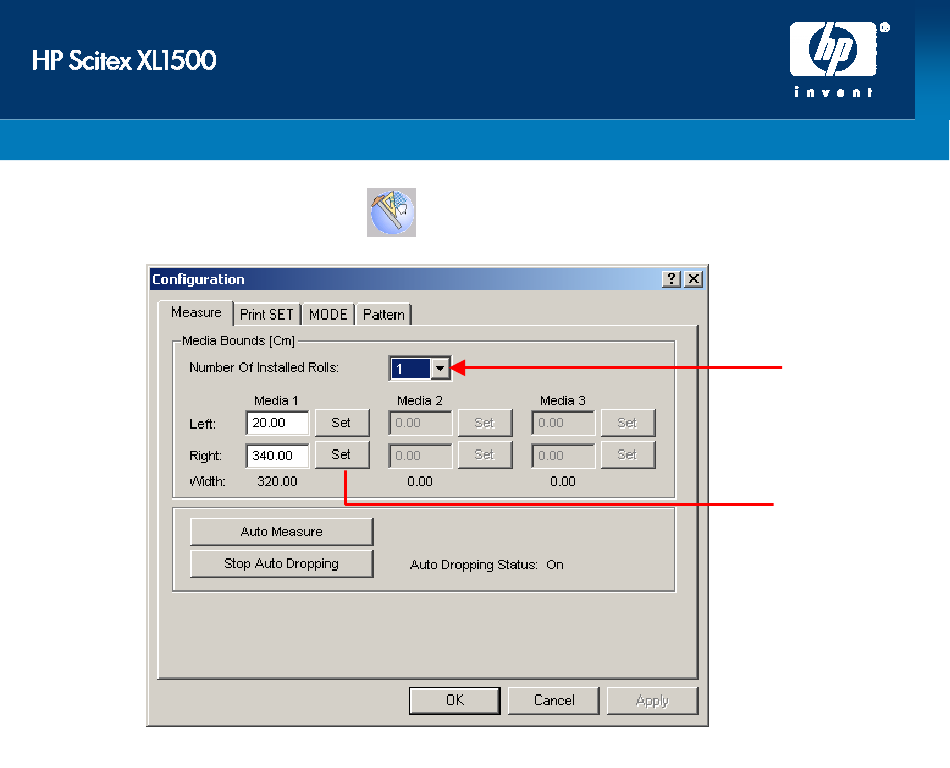Open the Print SET tab
This screenshot has height=768, width=950.
click(267, 315)
